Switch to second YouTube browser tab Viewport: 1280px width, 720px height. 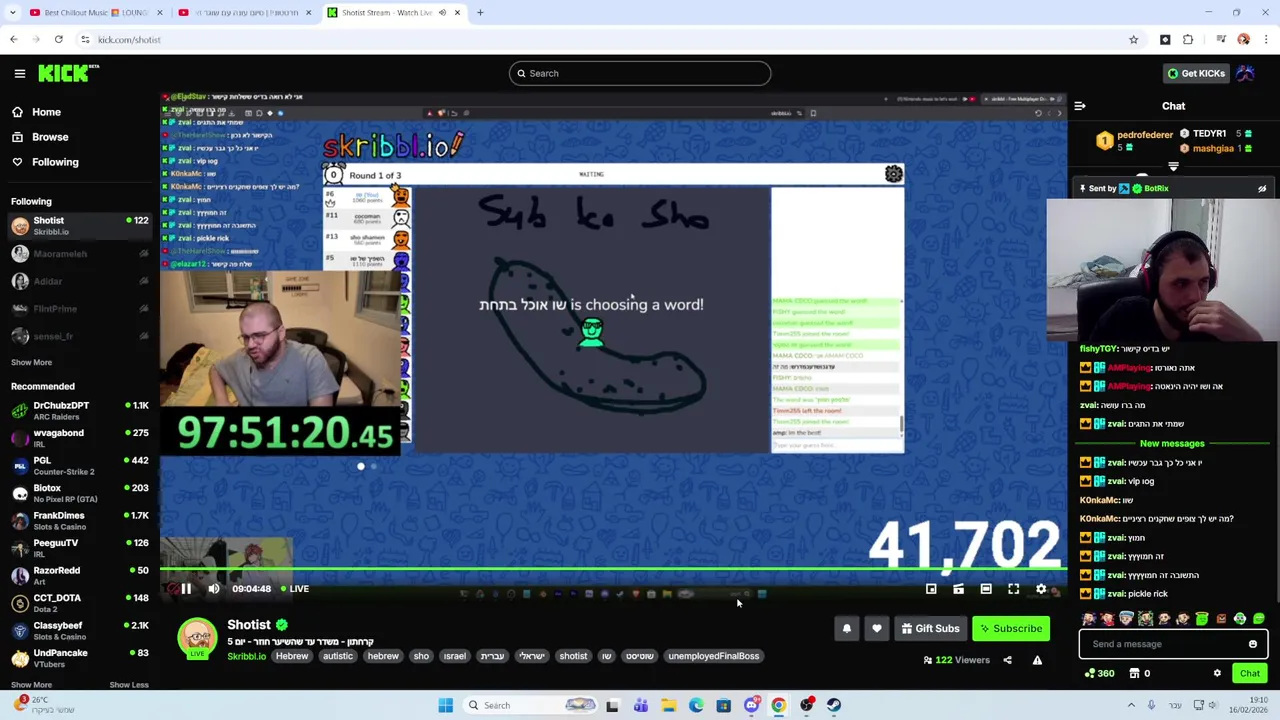click(x=245, y=13)
